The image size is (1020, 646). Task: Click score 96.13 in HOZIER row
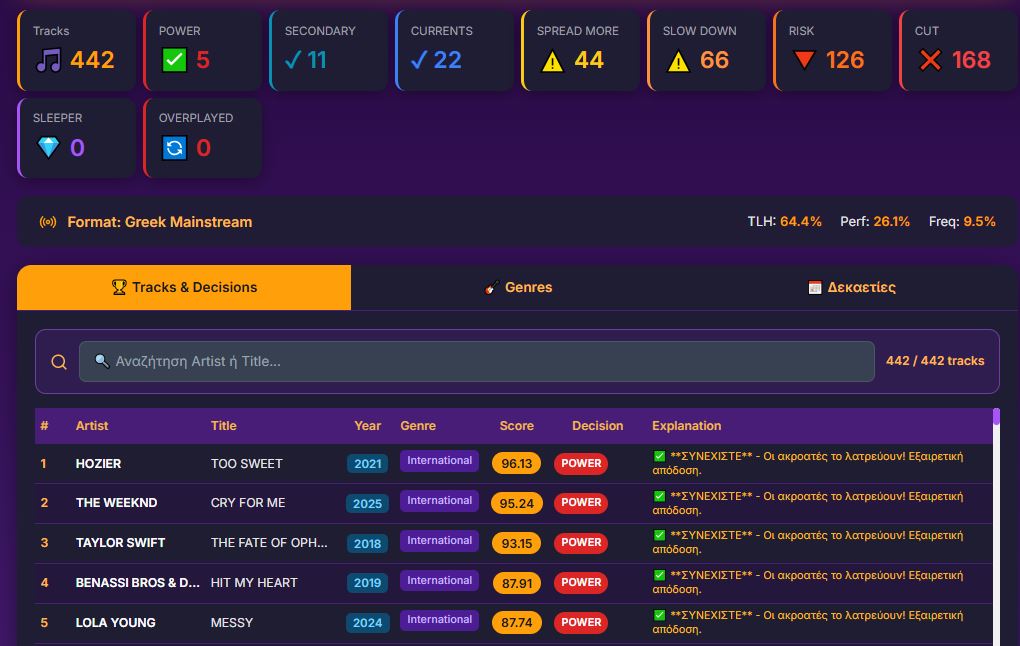click(x=517, y=463)
